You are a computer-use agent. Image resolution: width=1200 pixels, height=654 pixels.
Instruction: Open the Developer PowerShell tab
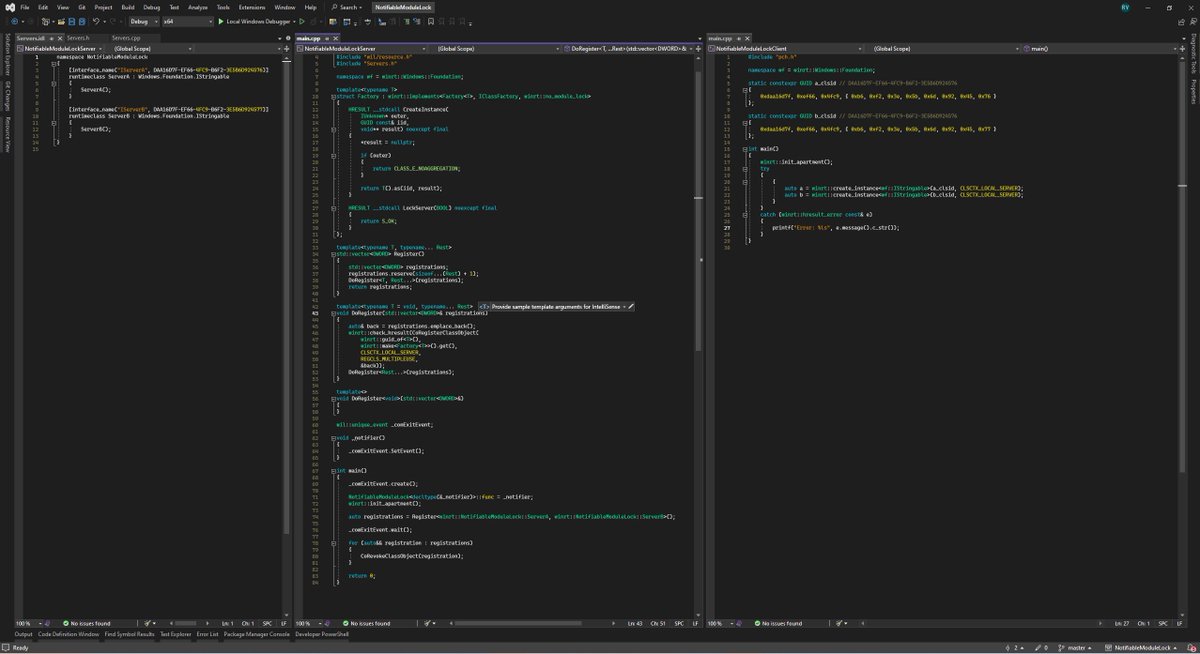pos(322,634)
